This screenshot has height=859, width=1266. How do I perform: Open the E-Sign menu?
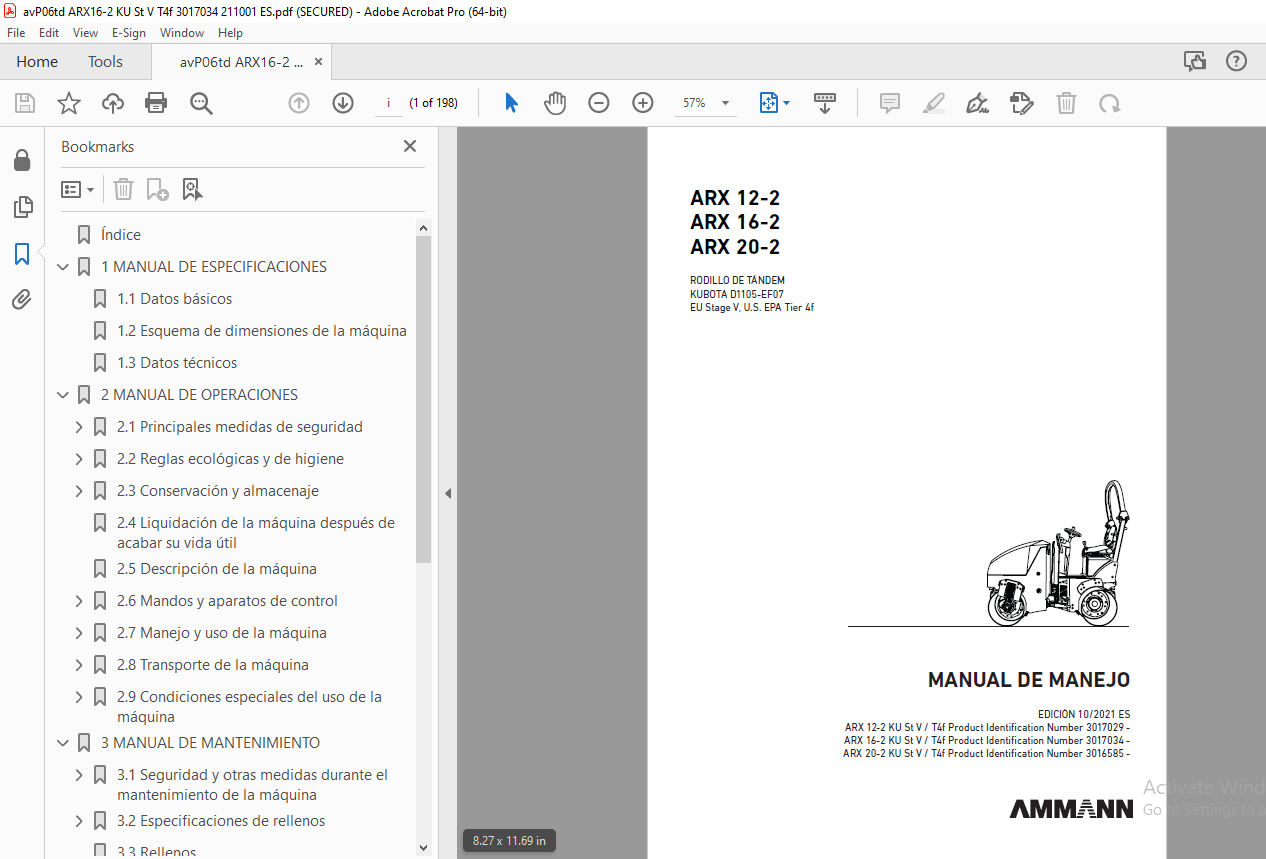[x=129, y=33]
